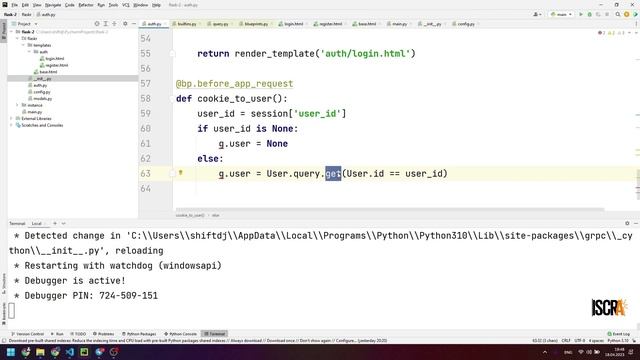Screen dimensions: 640x360
Task: Toggle the Project tool window stripe button
Action: click(x=4, y=31)
